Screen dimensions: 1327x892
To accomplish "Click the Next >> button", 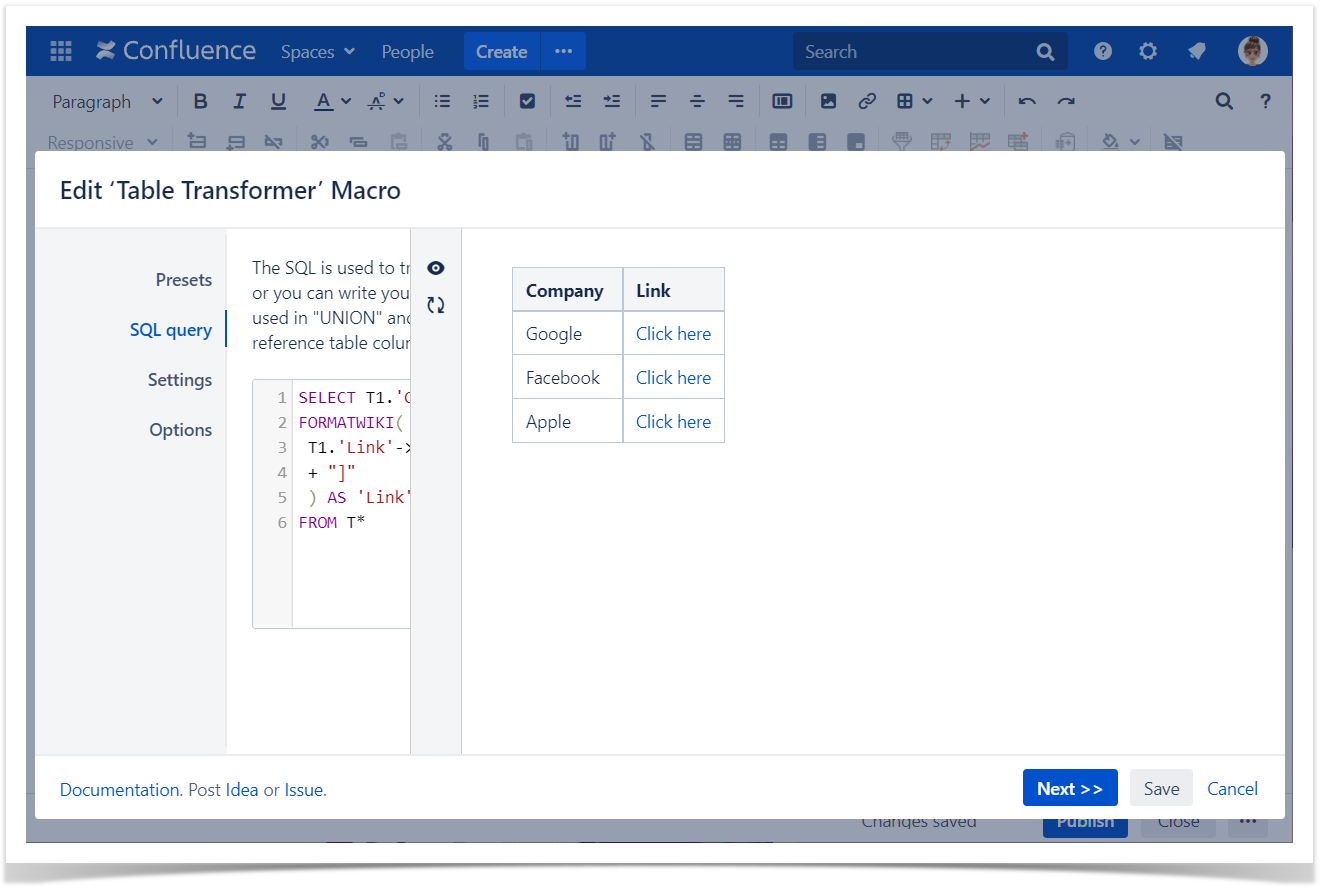I will tap(1069, 788).
